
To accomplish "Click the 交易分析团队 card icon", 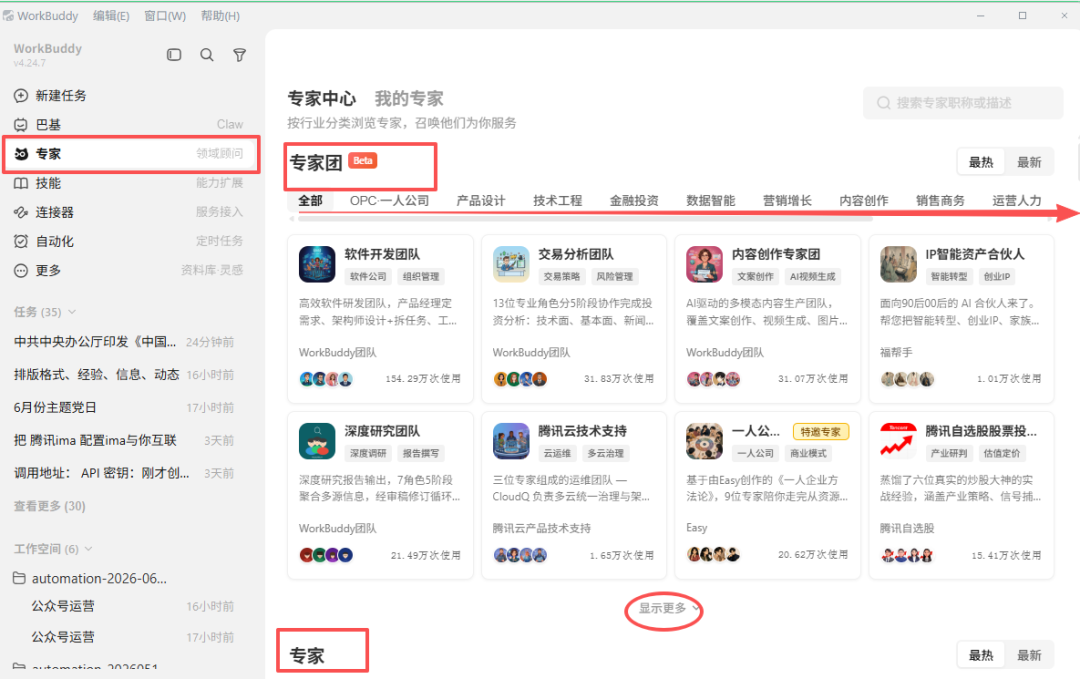I will [x=511, y=264].
